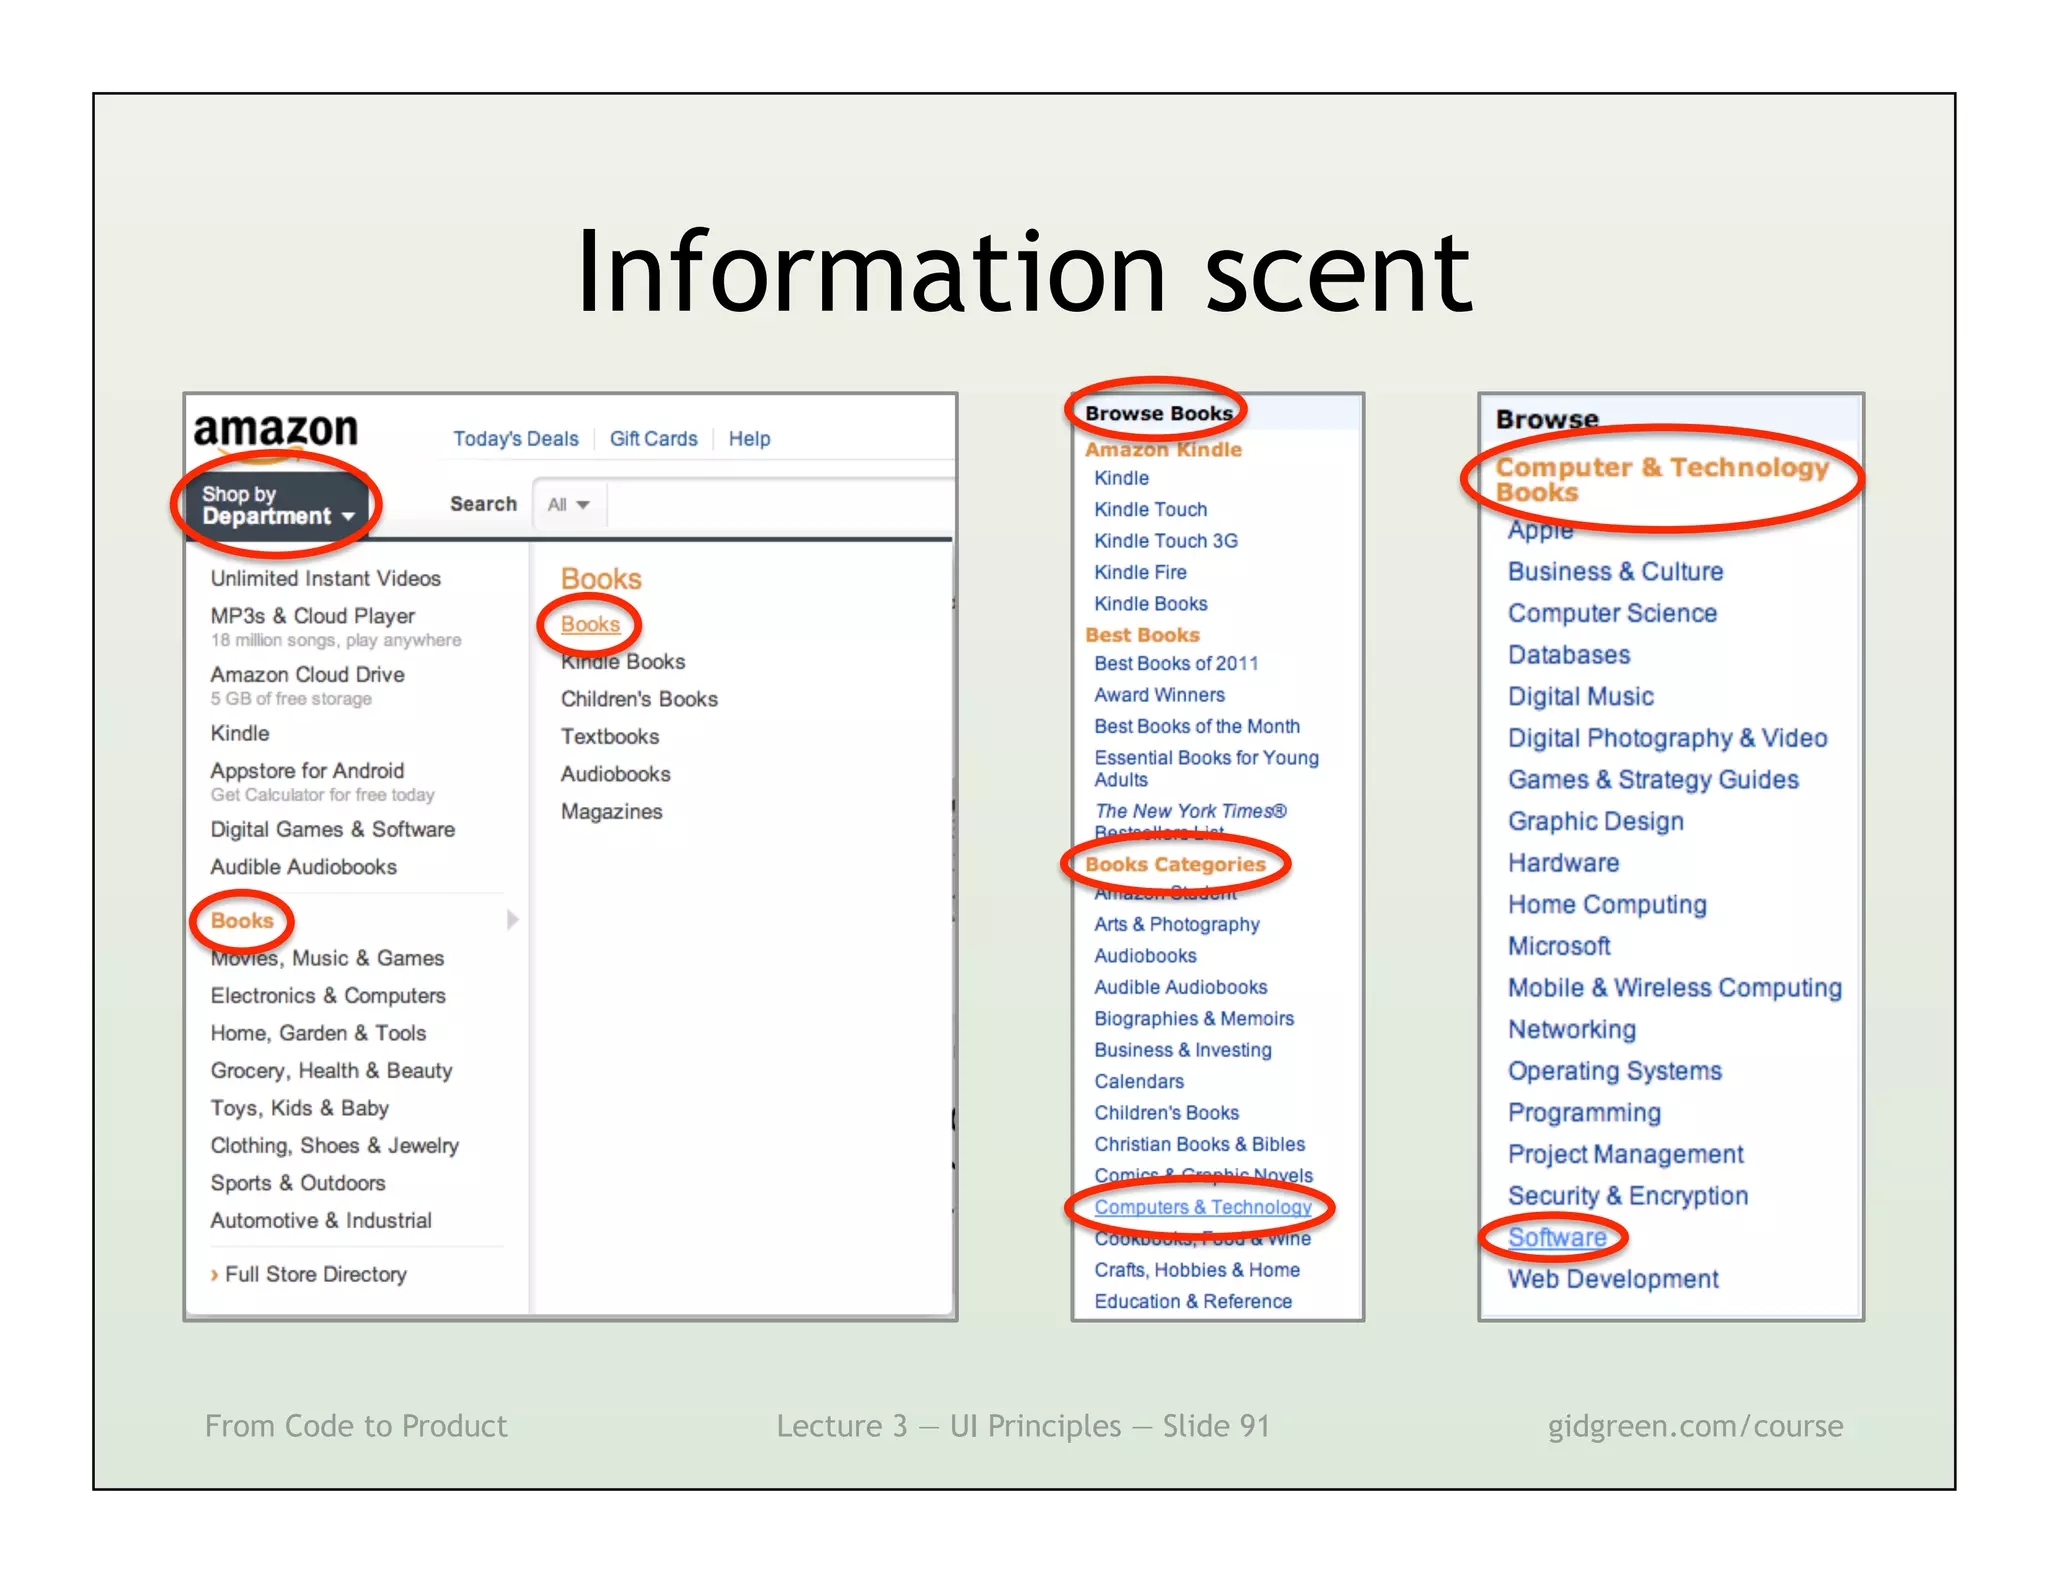The width and height of the screenshot is (2048, 1582).
Task: Expand Books submenu arrow
Action: coord(512,920)
